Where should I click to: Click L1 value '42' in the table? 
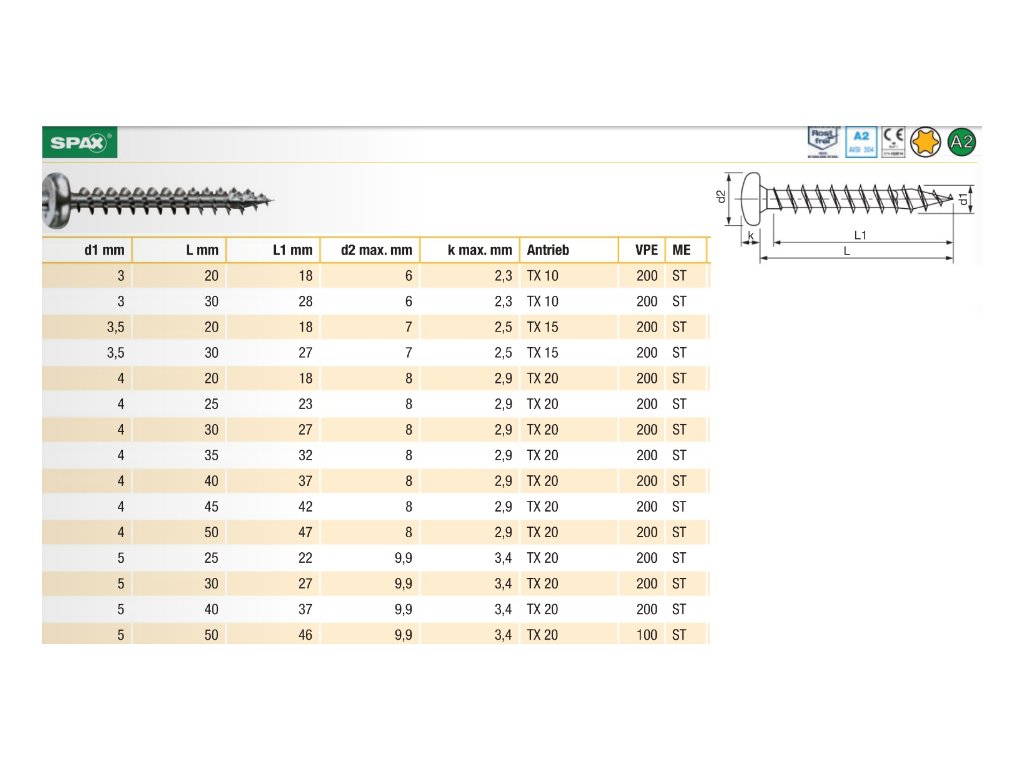[306, 507]
